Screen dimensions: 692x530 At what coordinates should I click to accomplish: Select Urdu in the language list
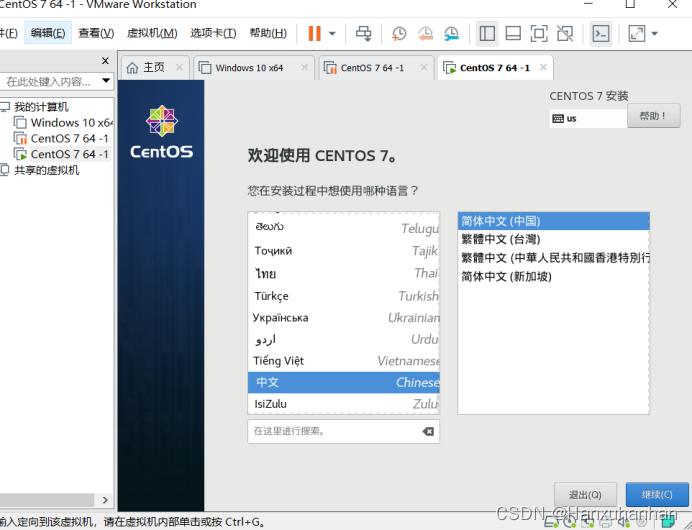[x=344, y=339]
